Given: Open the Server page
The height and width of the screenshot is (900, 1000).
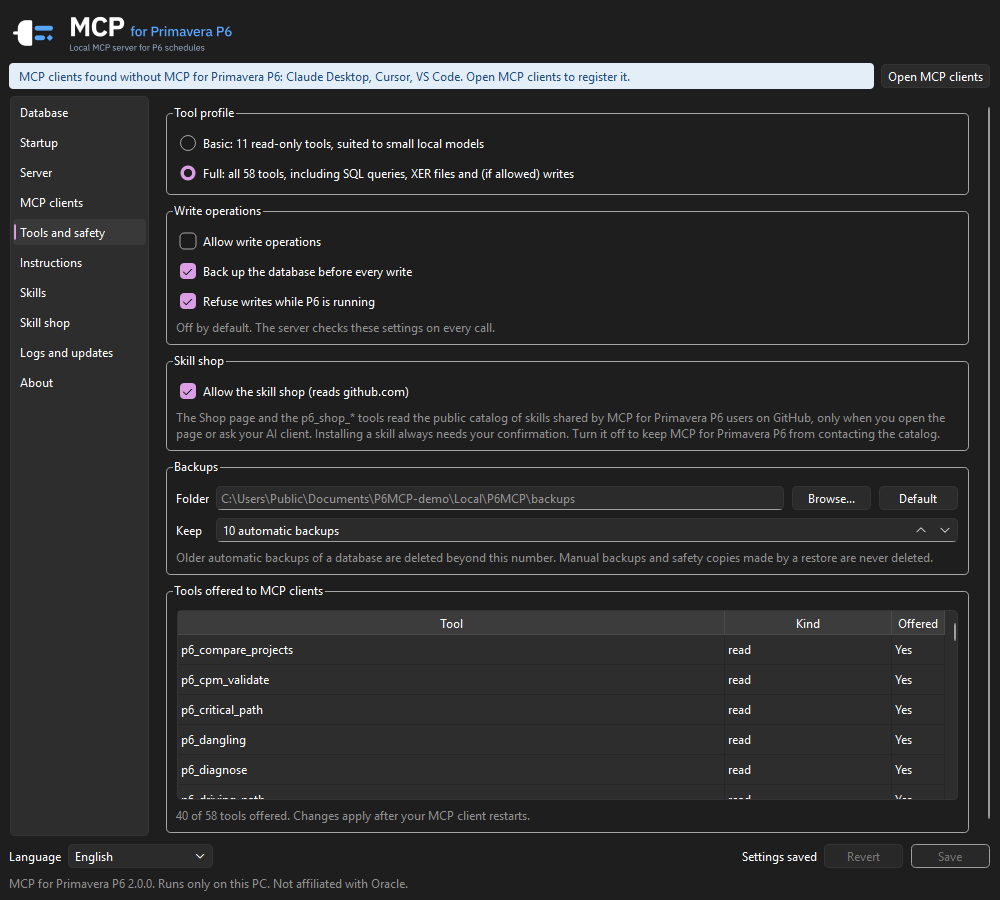Looking at the screenshot, I should (79, 173).
